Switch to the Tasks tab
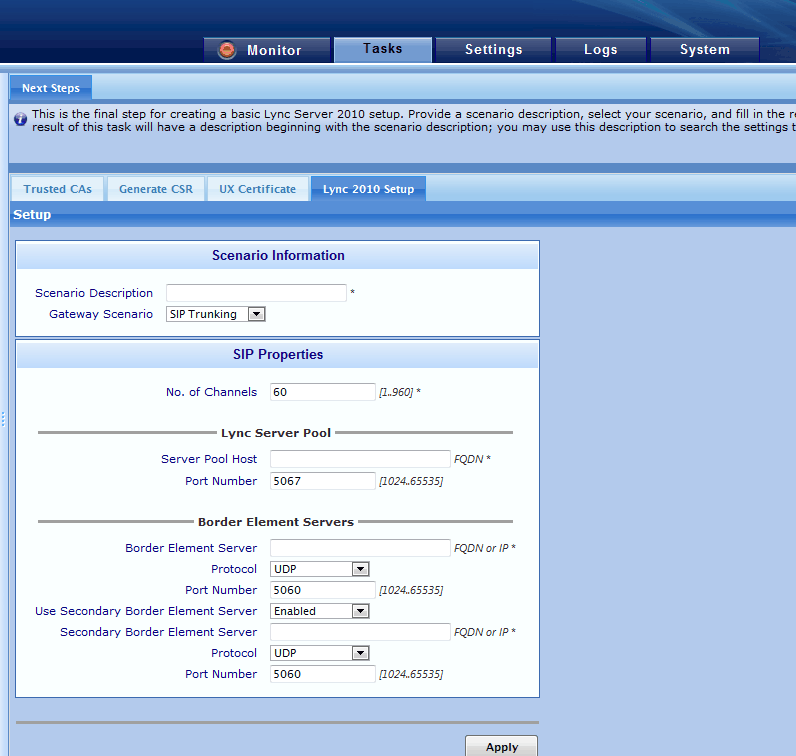The width and height of the screenshot is (796, 756). point(383,49)
